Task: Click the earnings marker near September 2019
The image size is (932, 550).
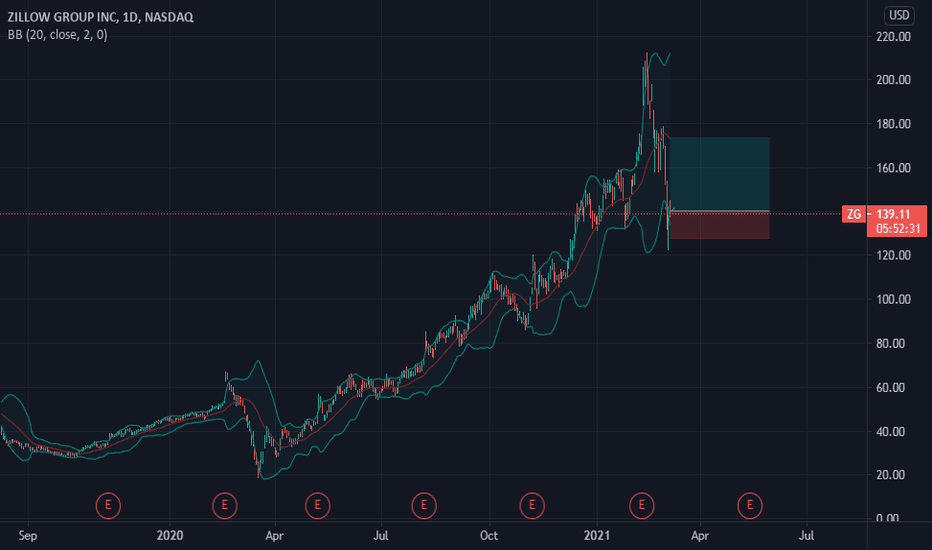Action: pyautogui.click(x=108, y=505)
